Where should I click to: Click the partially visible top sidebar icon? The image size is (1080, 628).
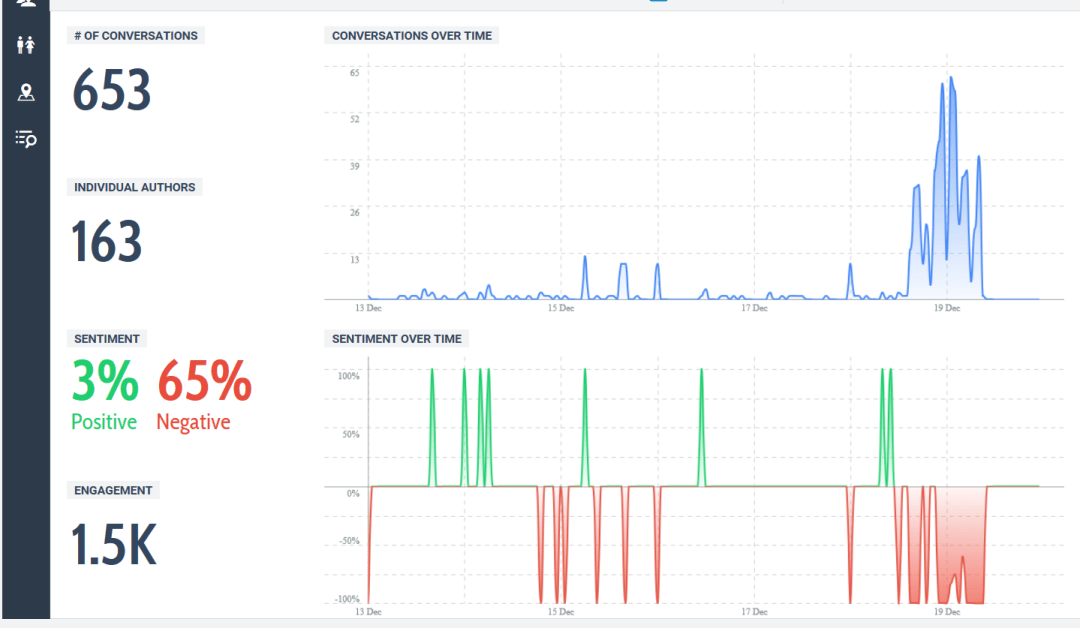click(26, 4)
